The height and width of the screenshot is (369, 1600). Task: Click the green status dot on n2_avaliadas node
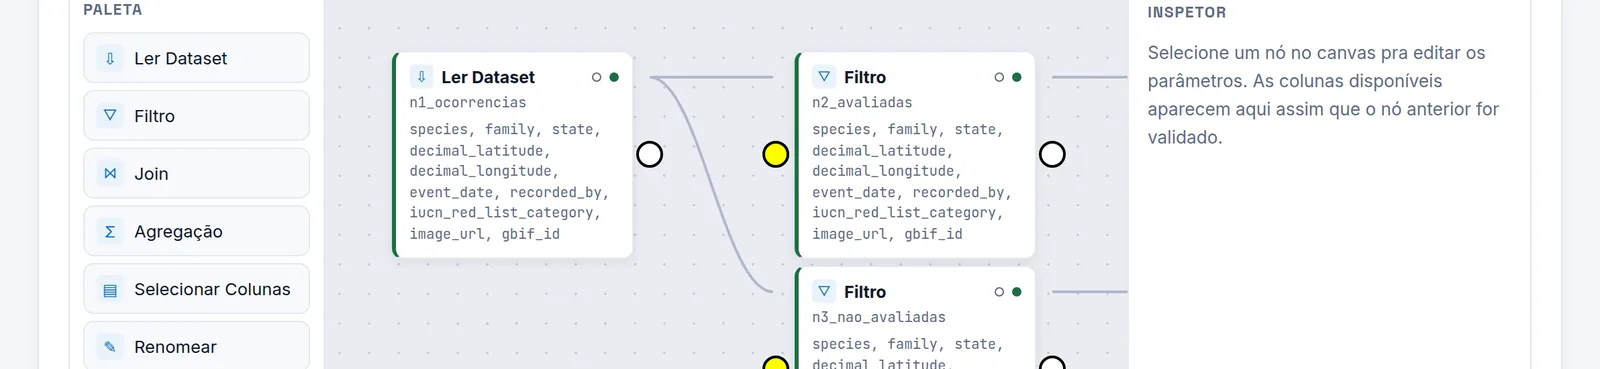coord(1017,77)
